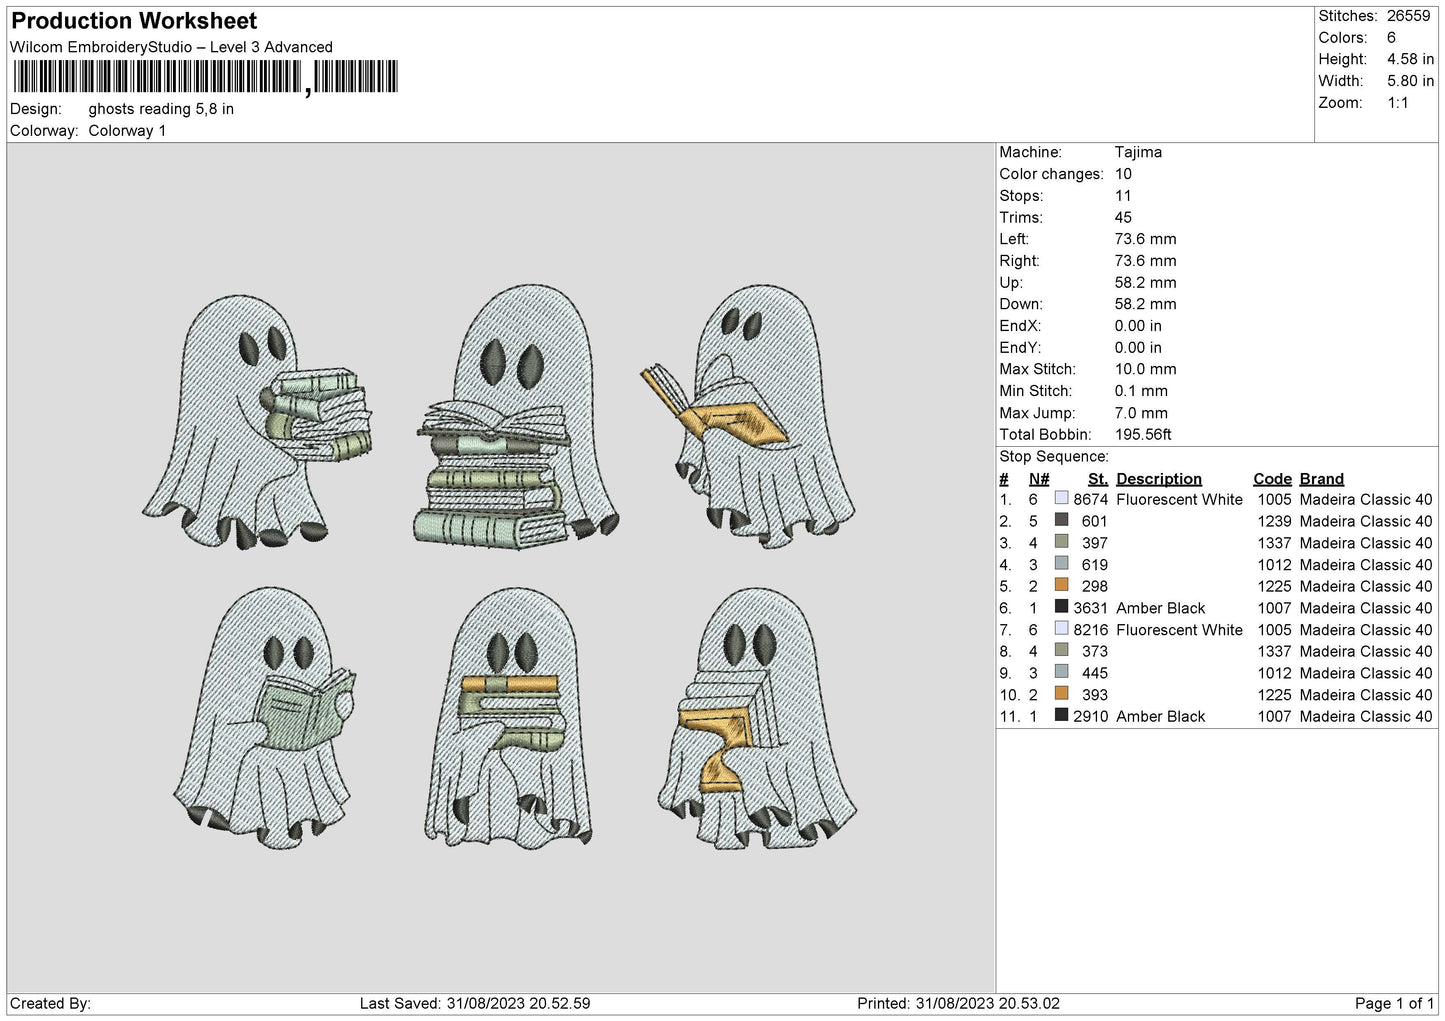Click the ghost hugging white and orange books
1445x1021 pixels.
pyautogui.click(x=758, y=718)
